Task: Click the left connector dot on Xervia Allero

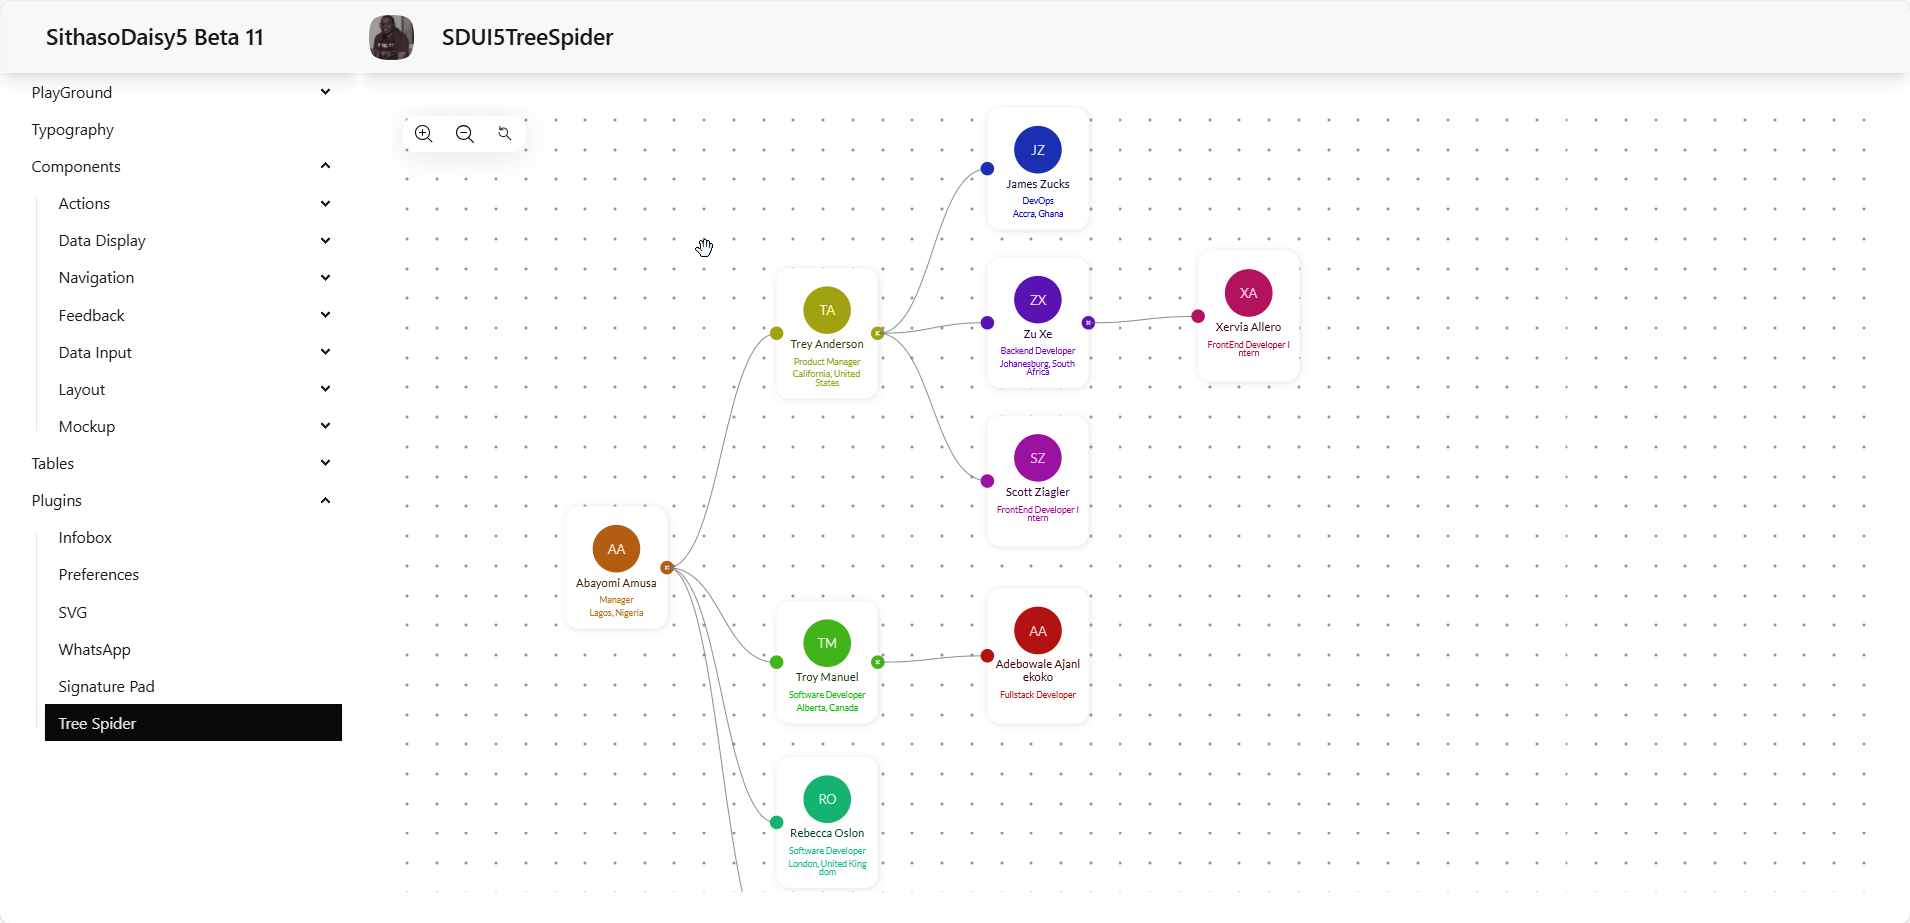Action: [x=1198, y=316]
